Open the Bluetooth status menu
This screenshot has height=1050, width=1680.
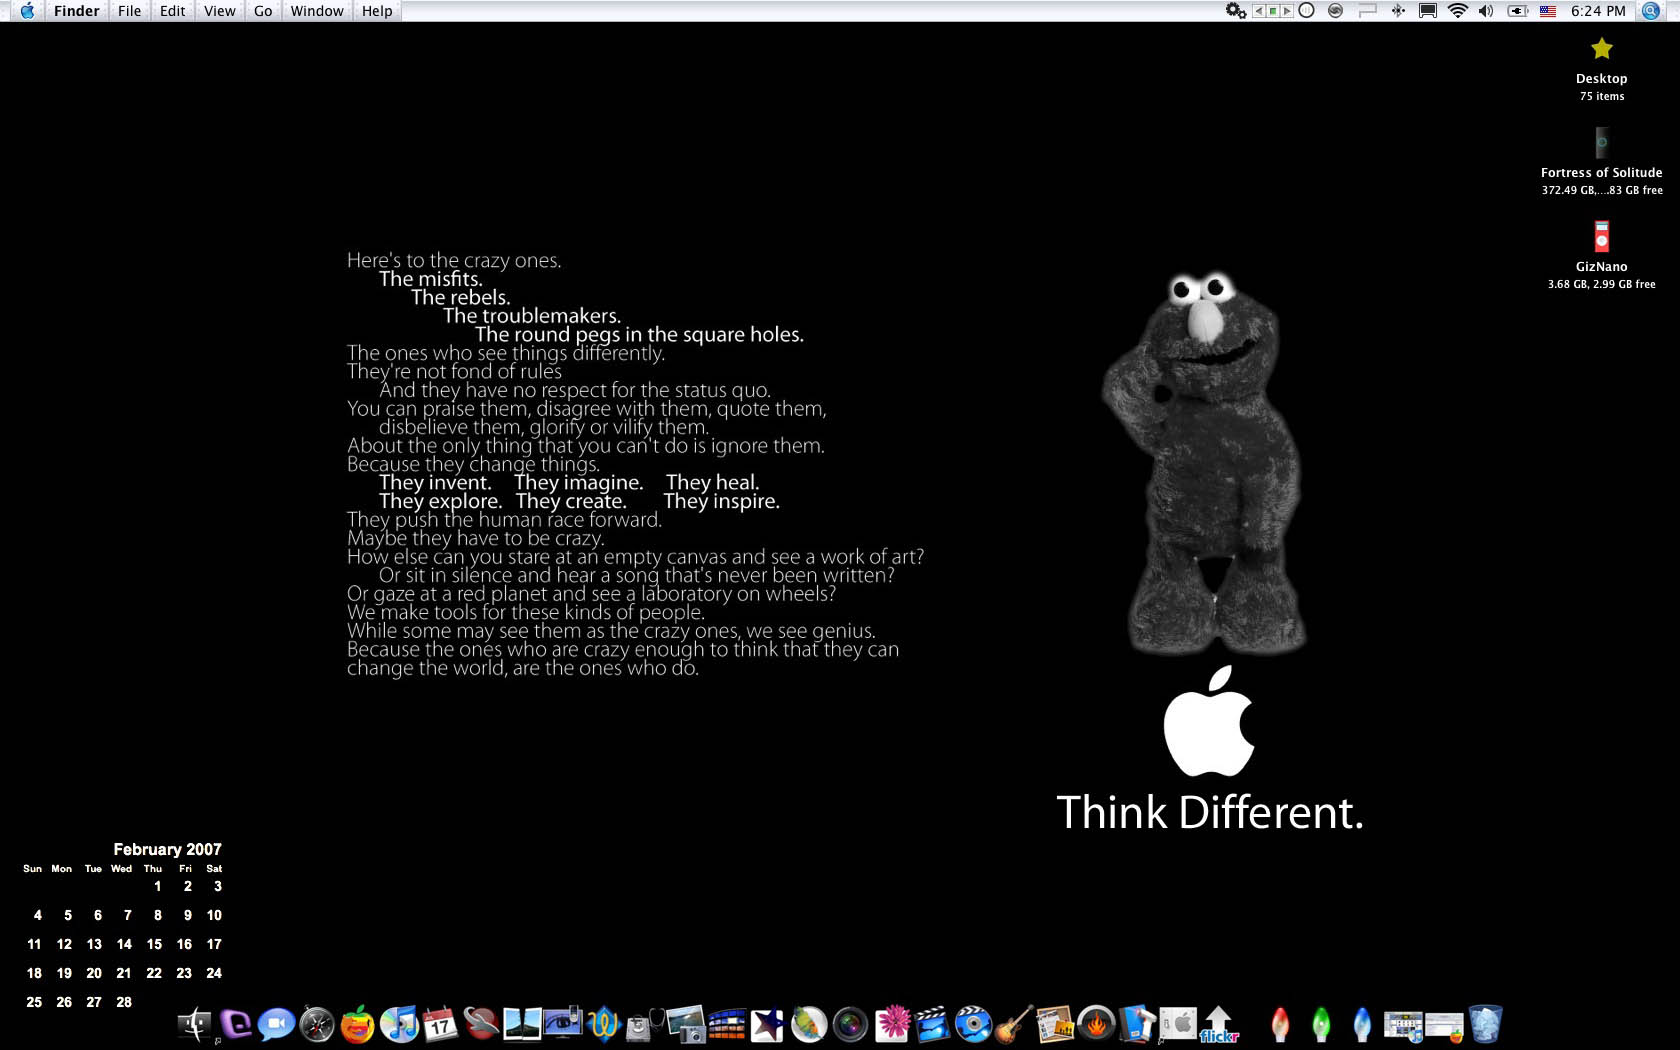tap(1398, 11)
